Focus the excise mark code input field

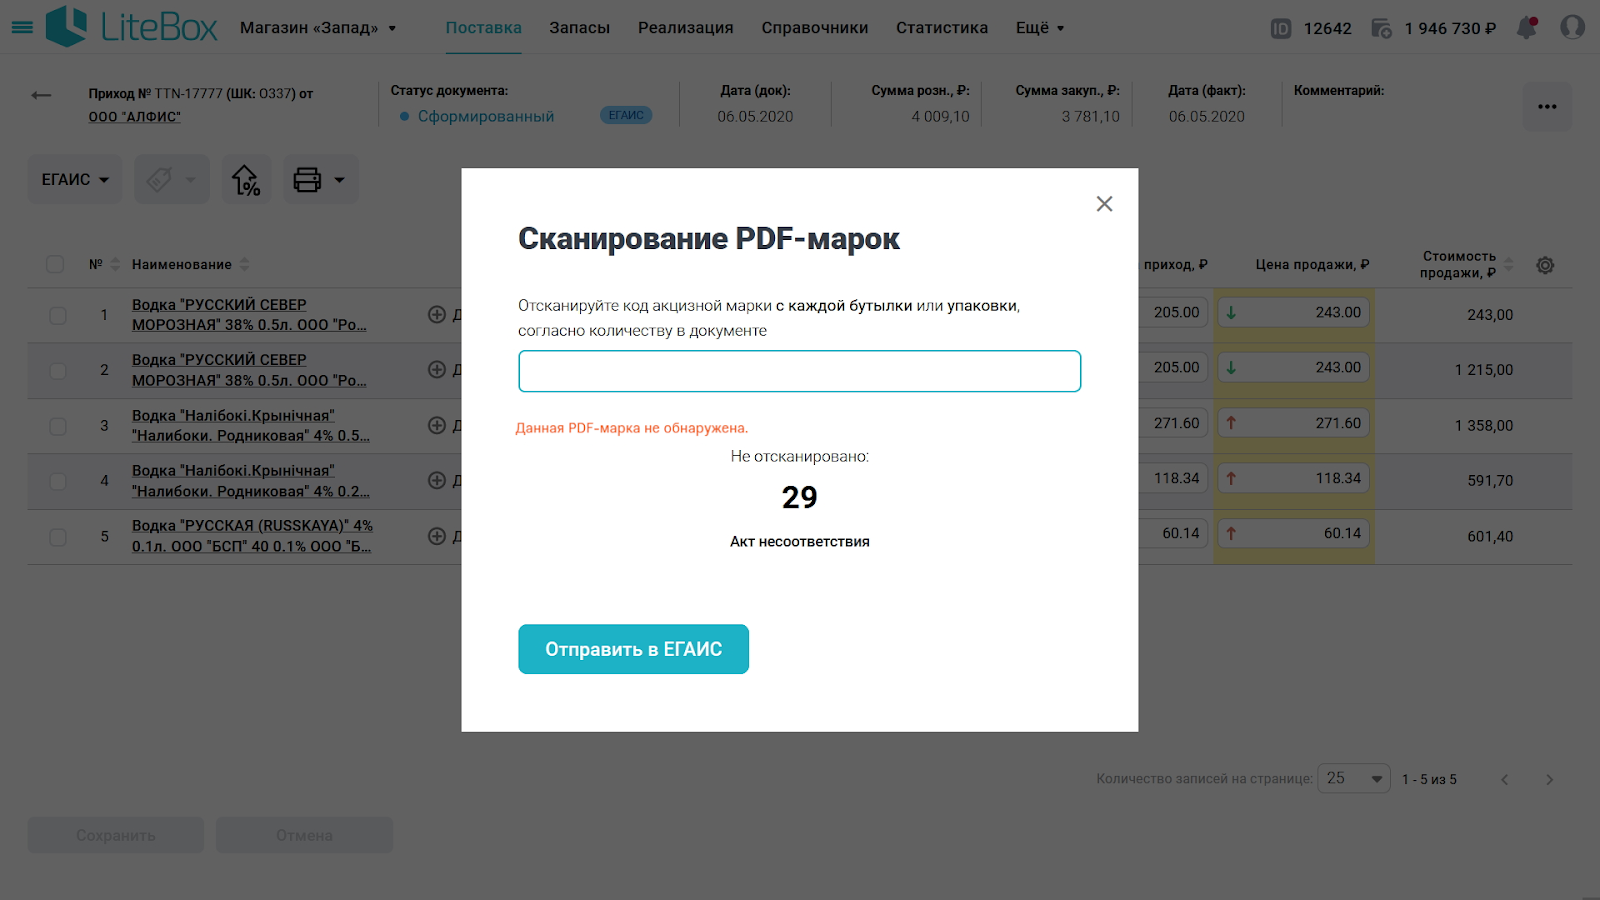pyautogui.click(x=800, y=371)
